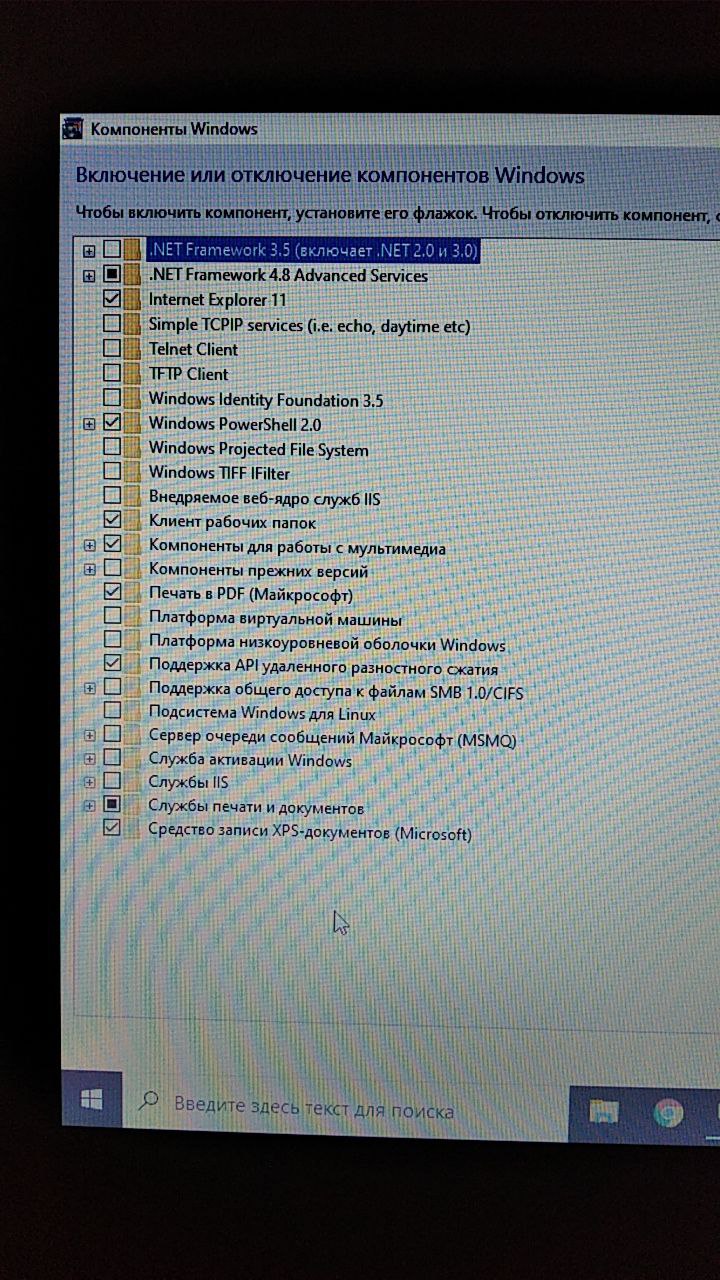This screenshot has width=720, height=1280.
Task: Expand the .NET Framework 3.5 node
Action: click(x=89, y=250)
